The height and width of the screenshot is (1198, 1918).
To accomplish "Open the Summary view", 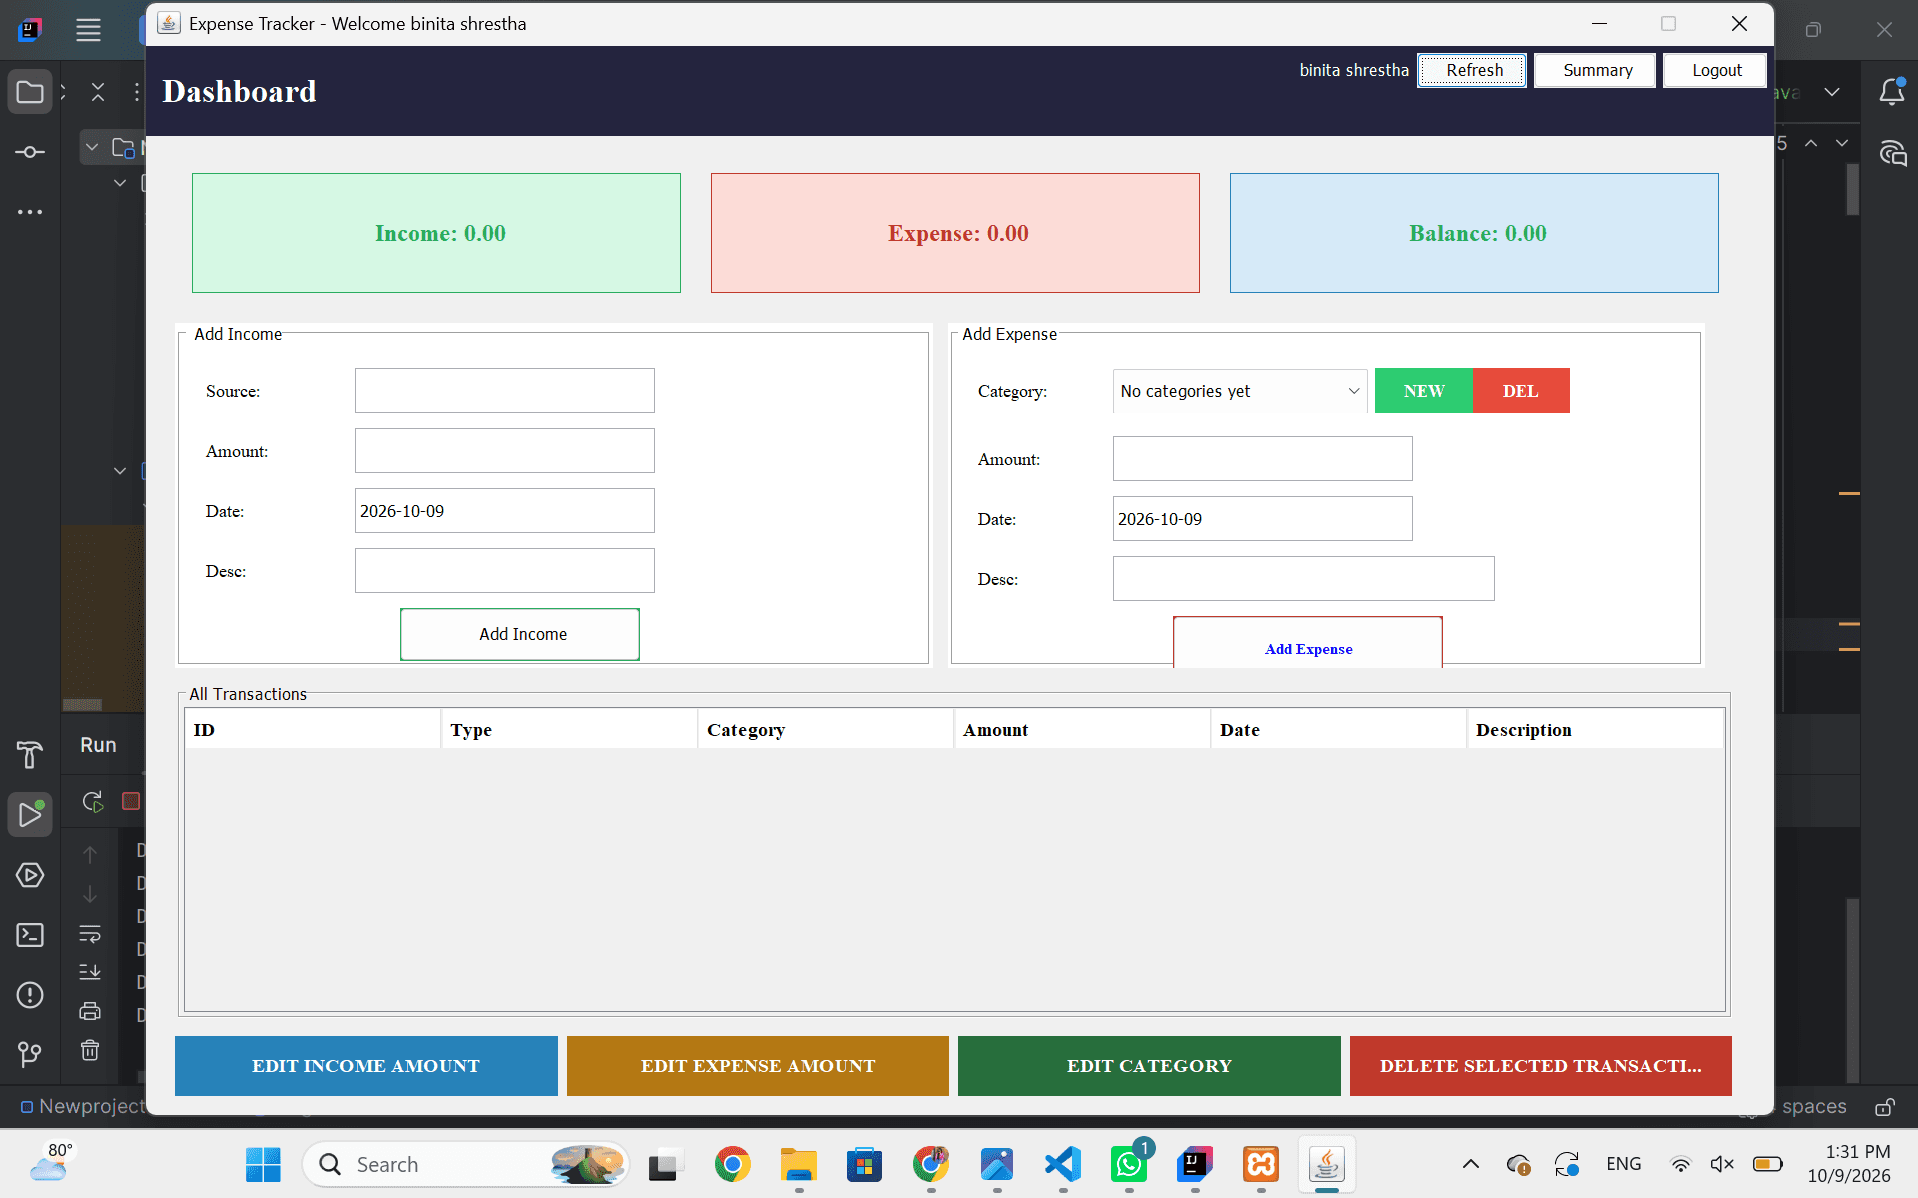I will click(x=1595, y=70).
